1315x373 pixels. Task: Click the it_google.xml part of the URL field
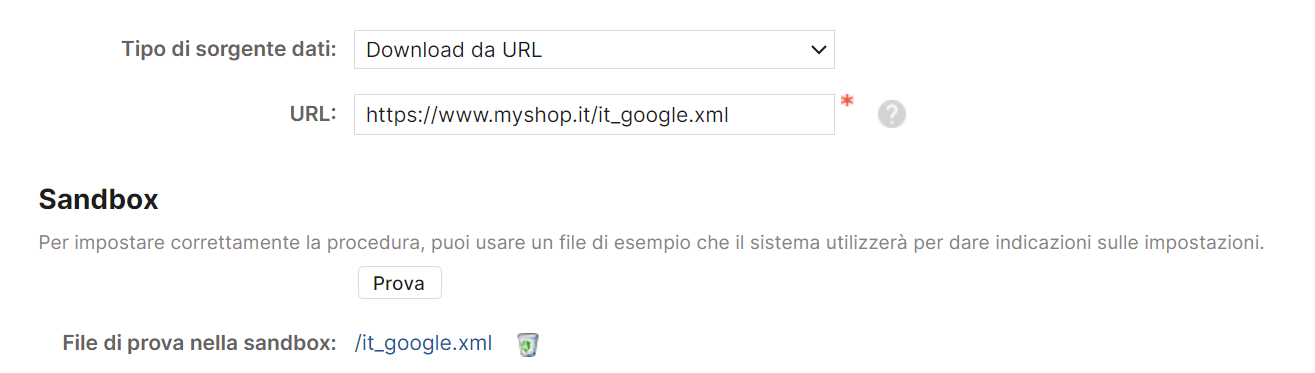pyautogui.click(x=660, y=115)
